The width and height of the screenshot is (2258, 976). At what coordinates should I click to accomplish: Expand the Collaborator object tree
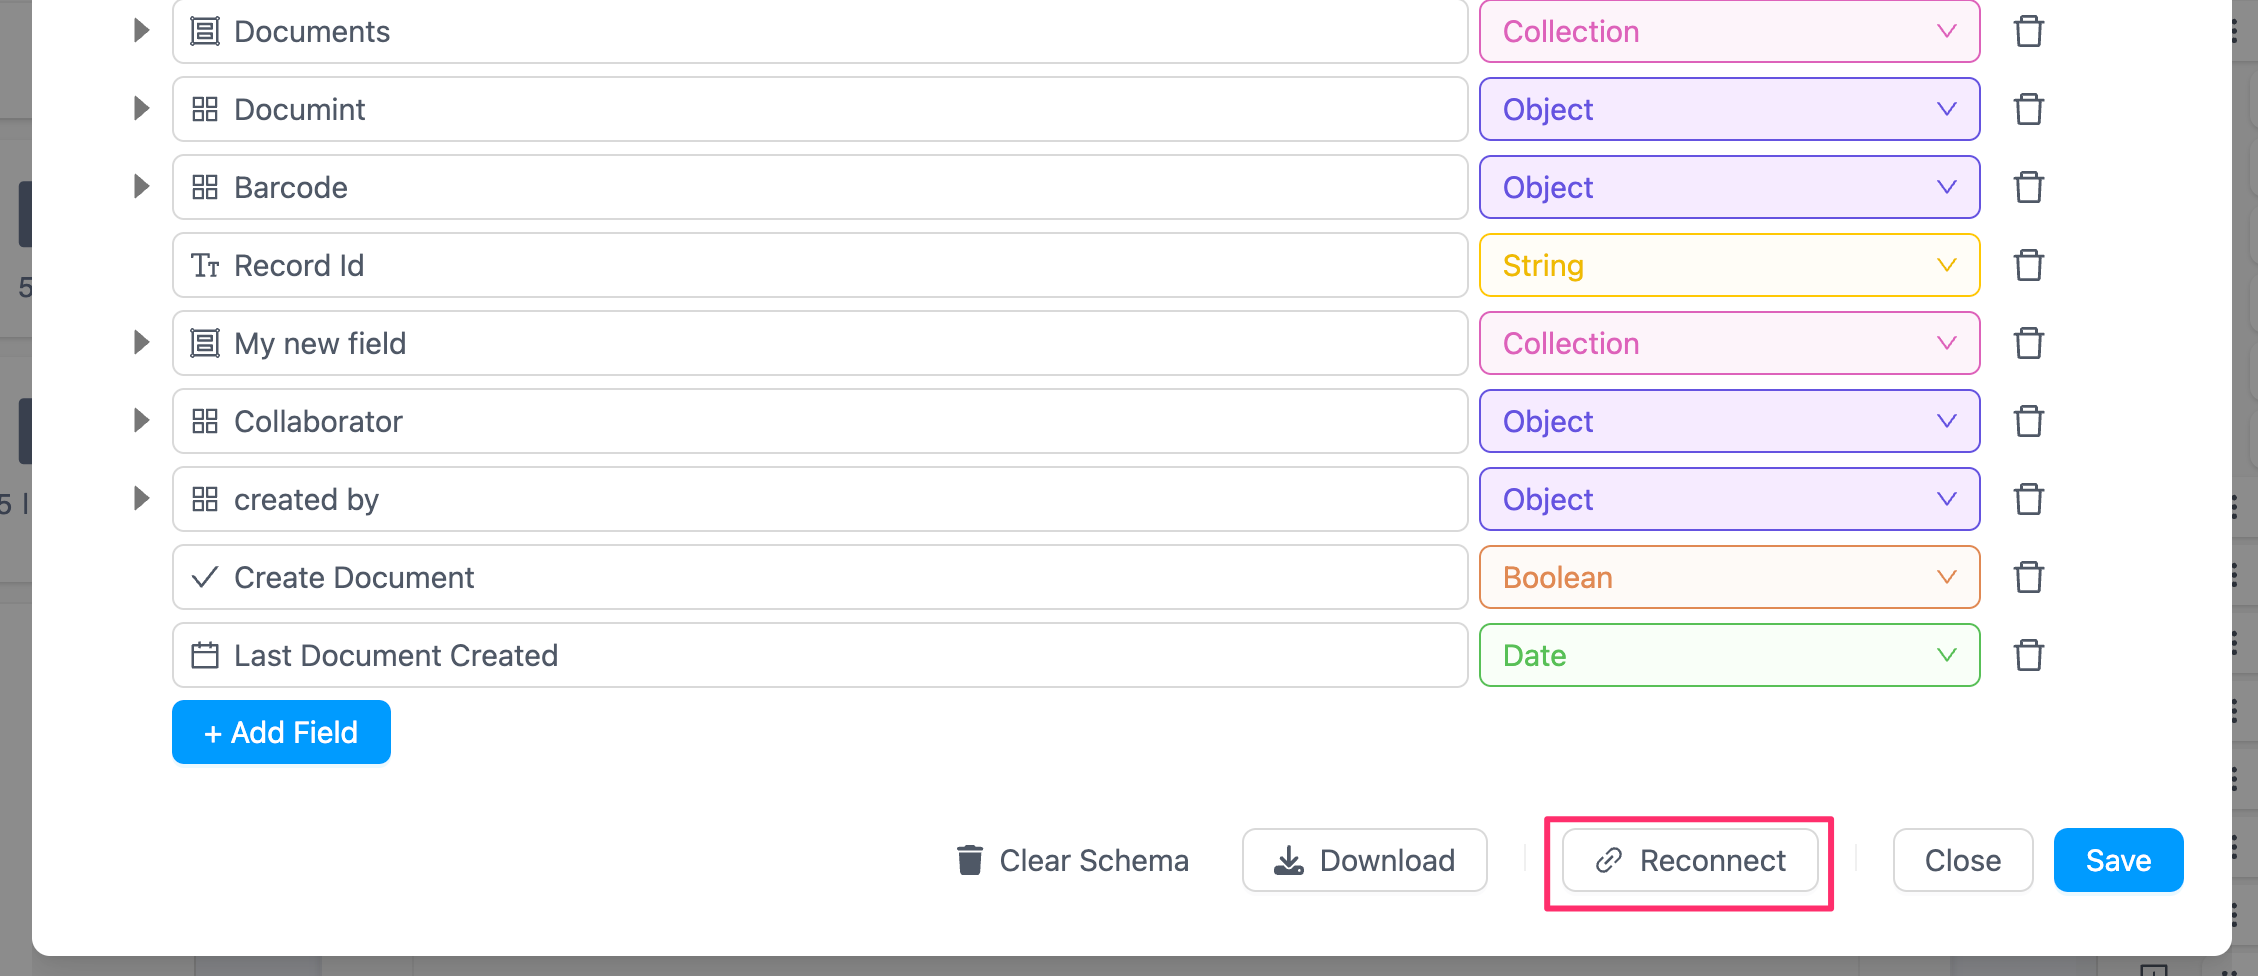(141, 421)
